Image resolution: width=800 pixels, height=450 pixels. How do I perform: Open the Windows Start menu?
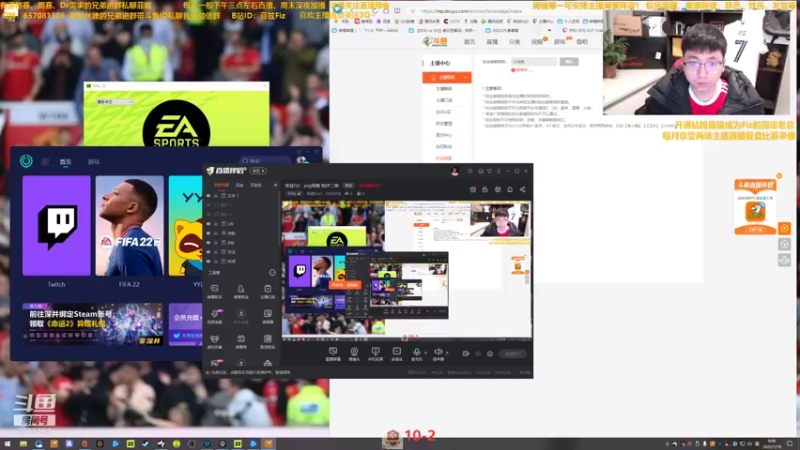coord(7,444)
